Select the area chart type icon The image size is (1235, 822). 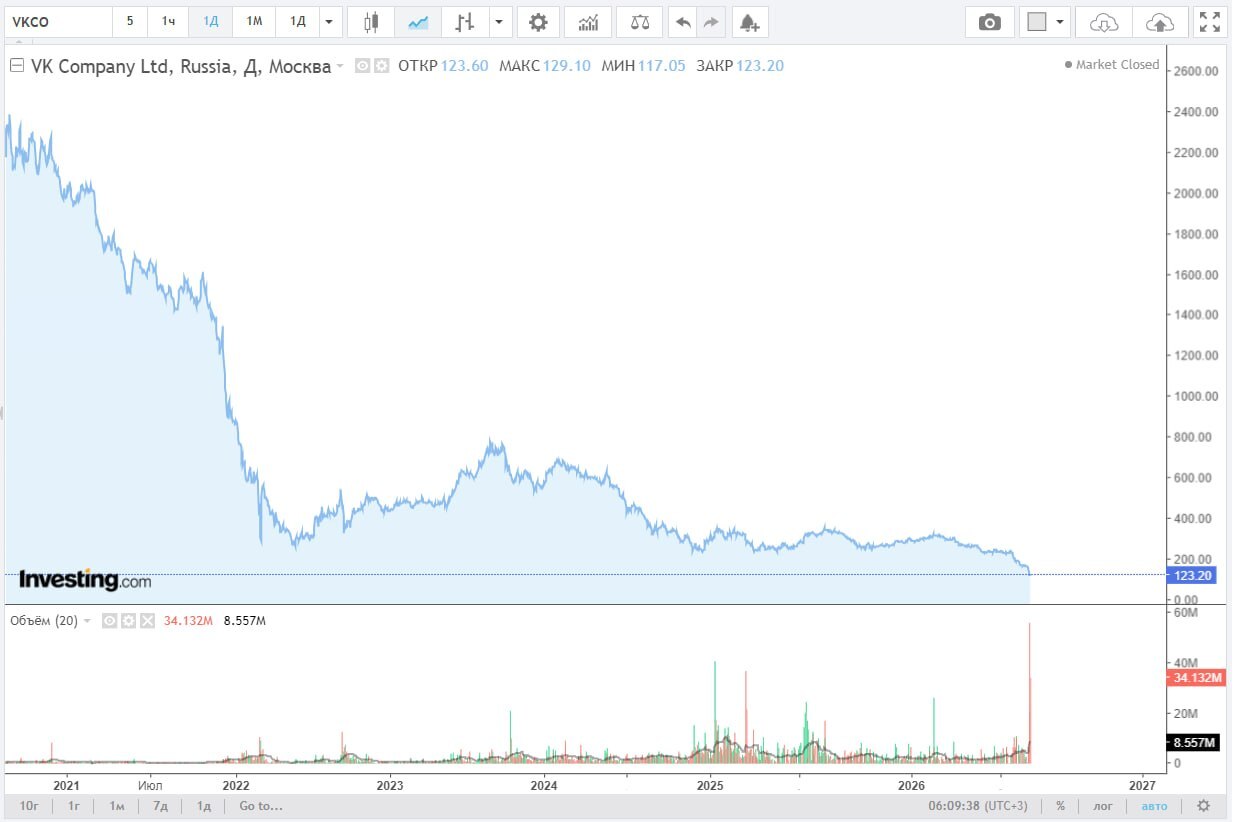[x=419, y=22]
